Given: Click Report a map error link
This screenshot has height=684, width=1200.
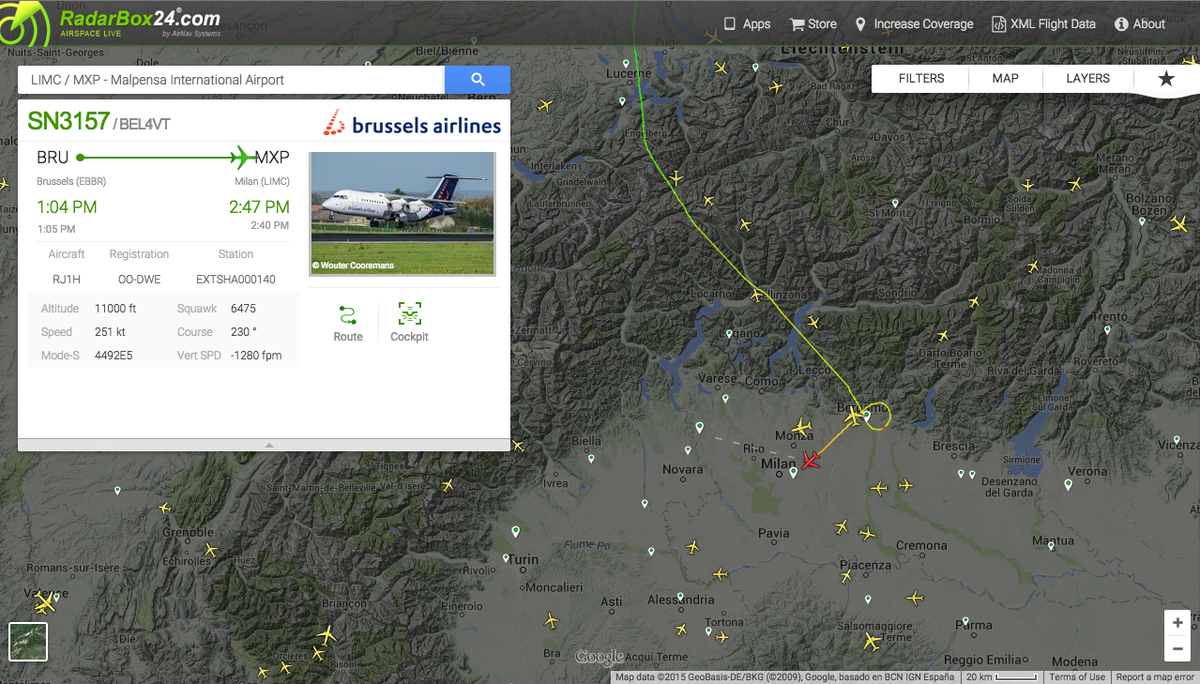Looking at the screenshot, I should click(1155, 677).
